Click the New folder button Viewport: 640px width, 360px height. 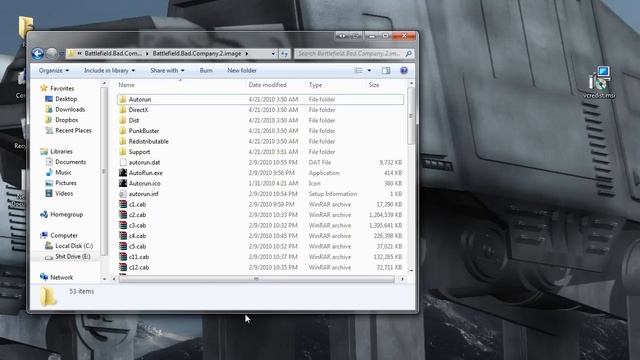(242, 71)
